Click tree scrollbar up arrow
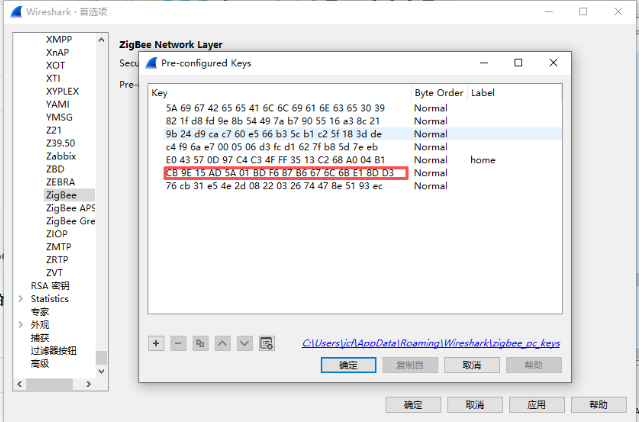The image size is (639, 422). [101, 40]
